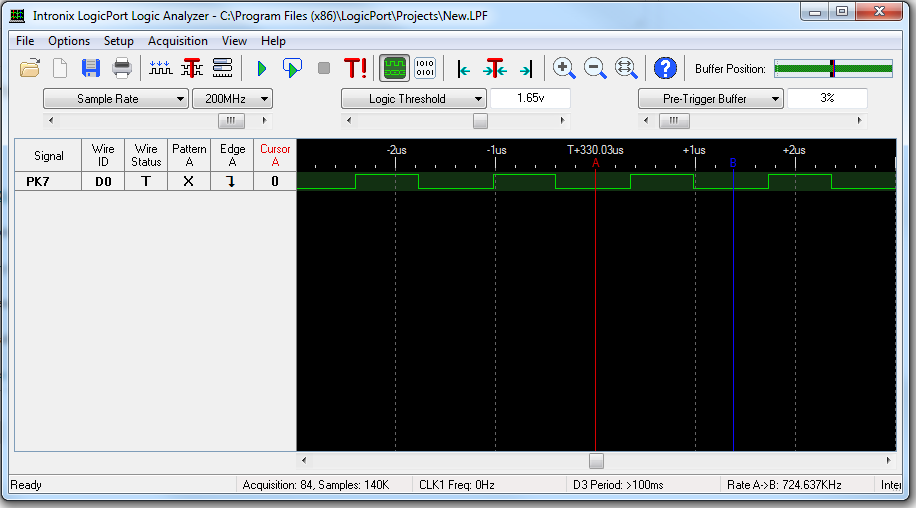The image size is (916, 508).
Task: Click sample rate slider right arrow
Action: point(265,120)
